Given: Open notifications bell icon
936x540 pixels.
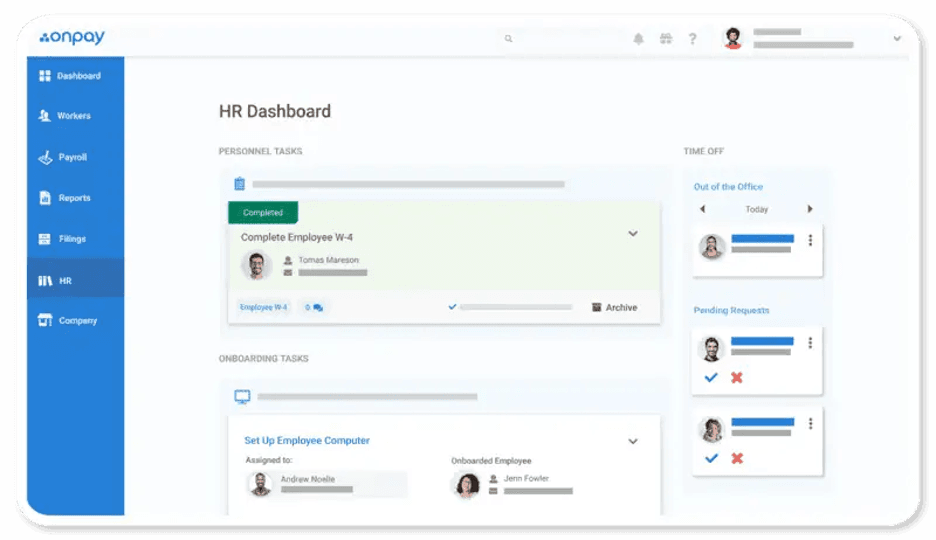Looking at the screenshot, I should coord(638,39).
